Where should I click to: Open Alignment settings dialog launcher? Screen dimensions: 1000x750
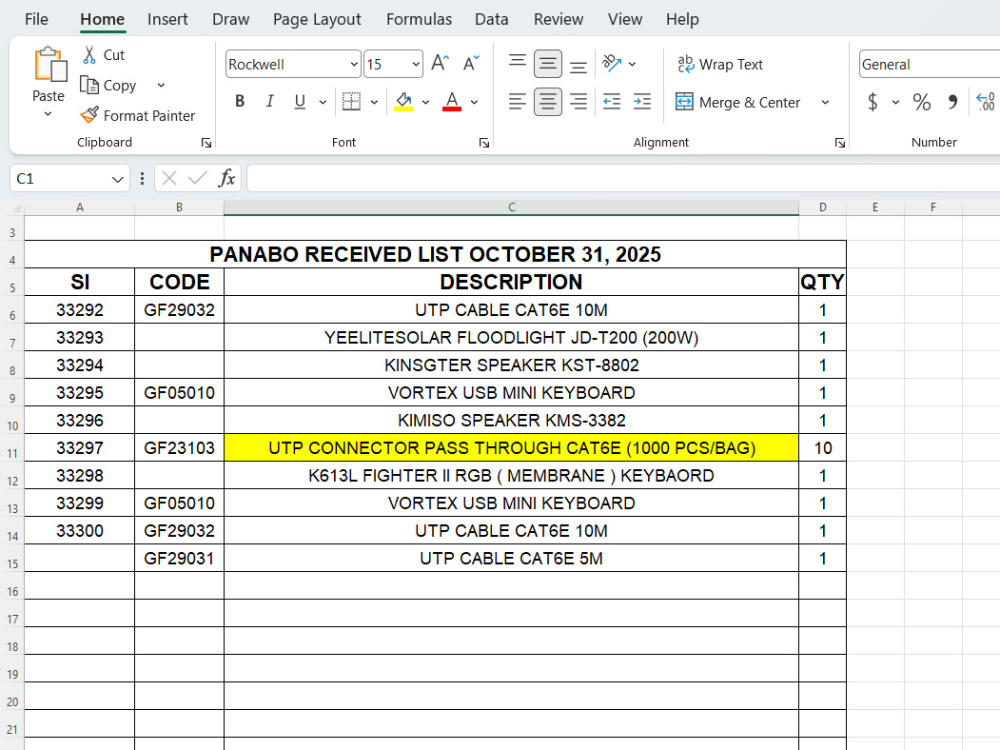point(840,143)
